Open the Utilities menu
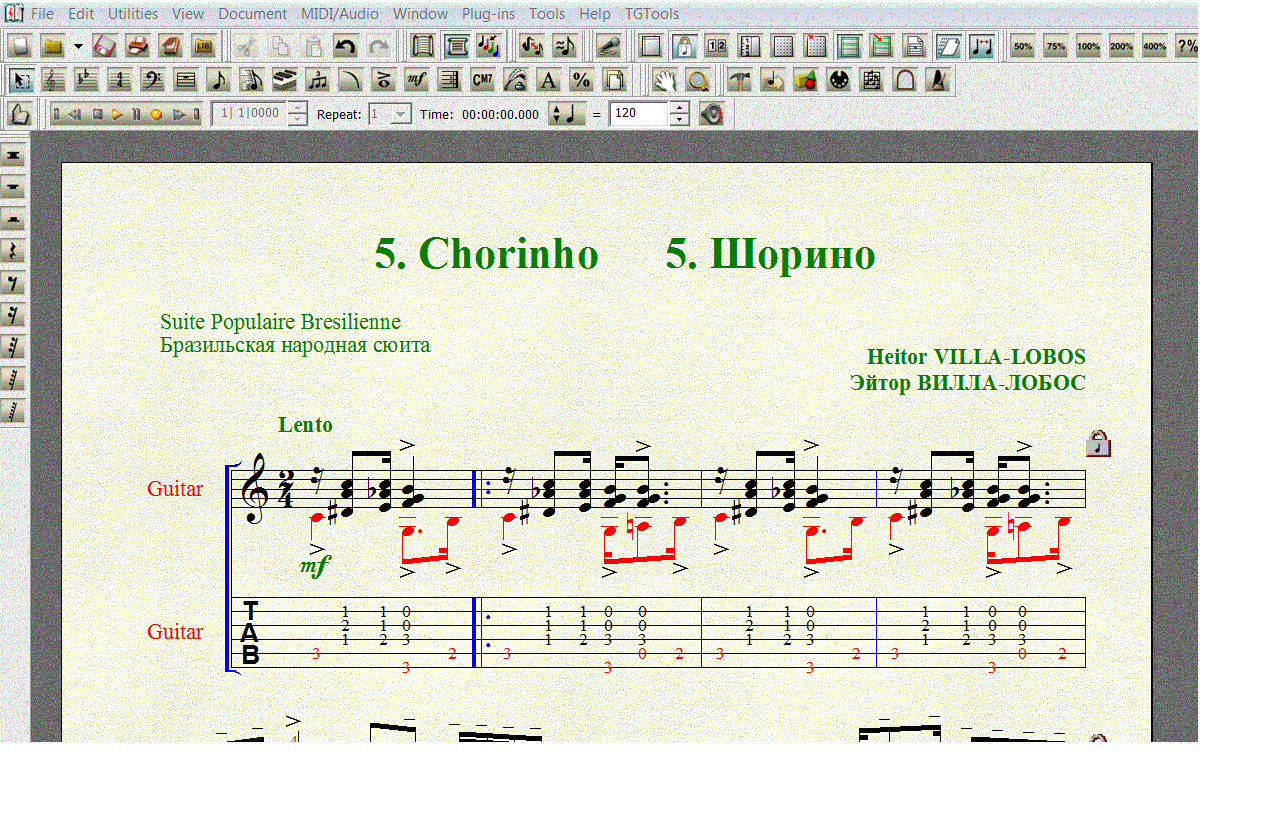The width and height of the screenshot is (1274, 817). pyautogui.click(x=133, y=14)
